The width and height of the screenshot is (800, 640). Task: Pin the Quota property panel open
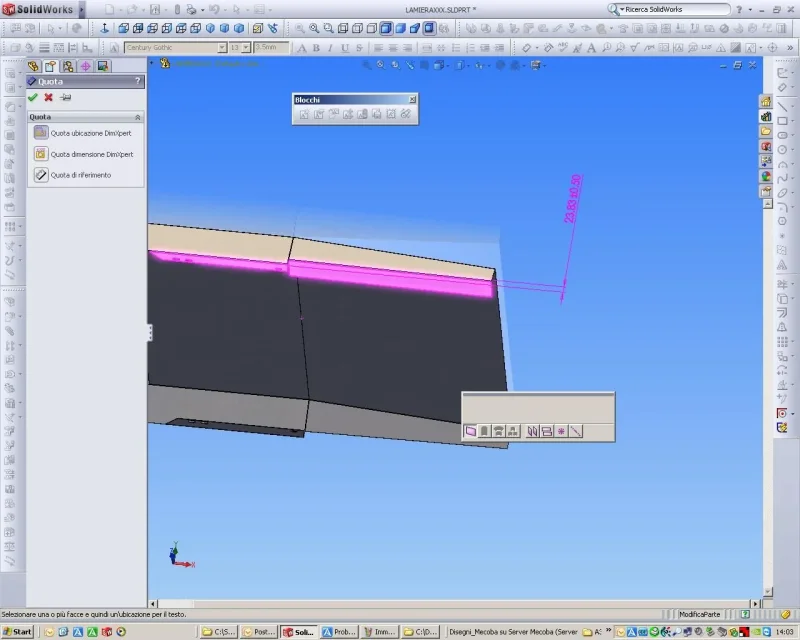pyautogui.click(x=65, y=97)
